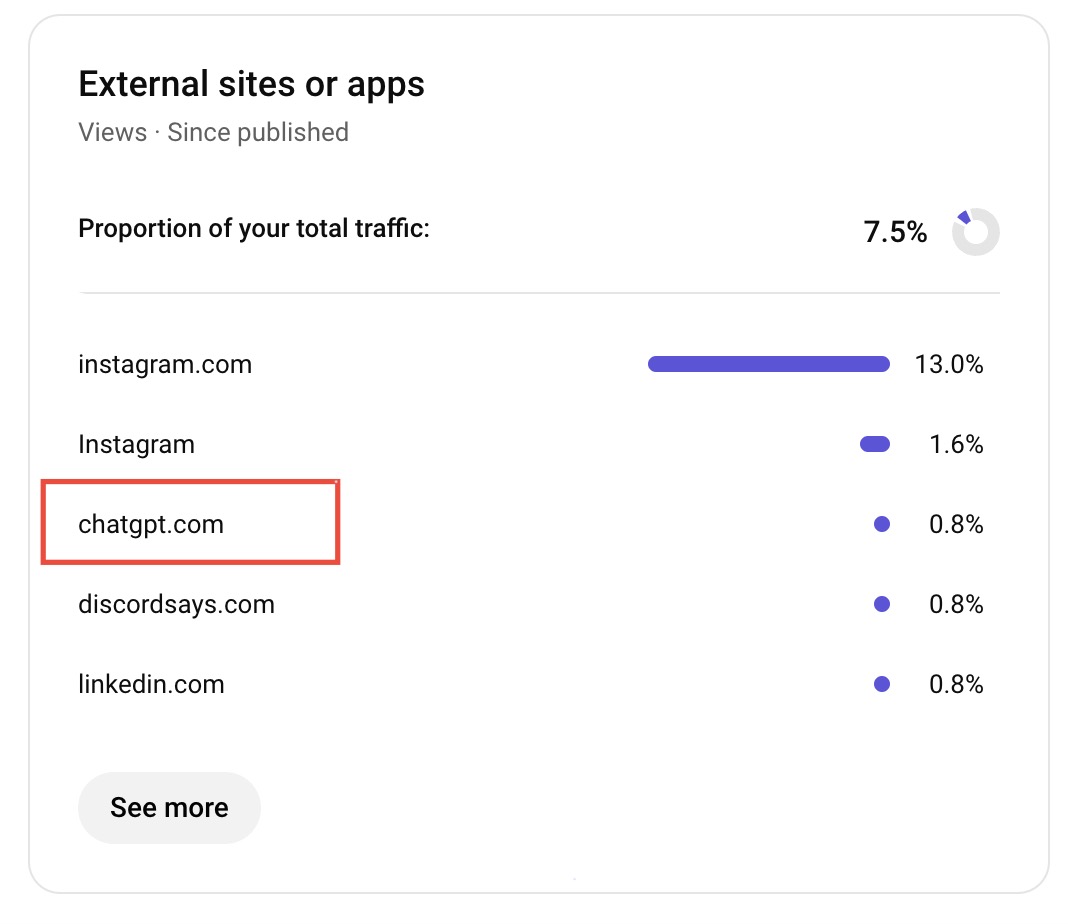Click the 0.8% value beside linkedin.com
1068x924 pixels.
(x=955, y=684)
